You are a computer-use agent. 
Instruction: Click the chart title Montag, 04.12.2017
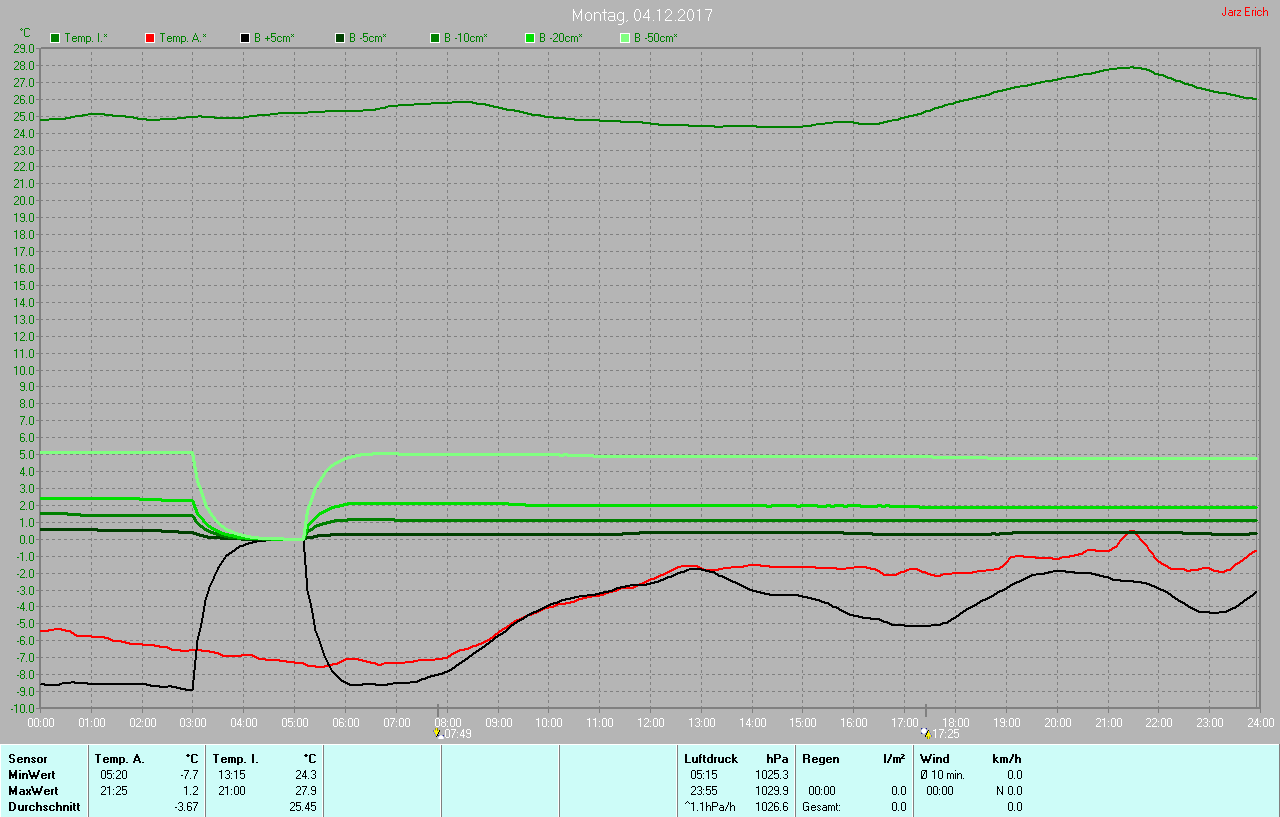tap(642, 16)
